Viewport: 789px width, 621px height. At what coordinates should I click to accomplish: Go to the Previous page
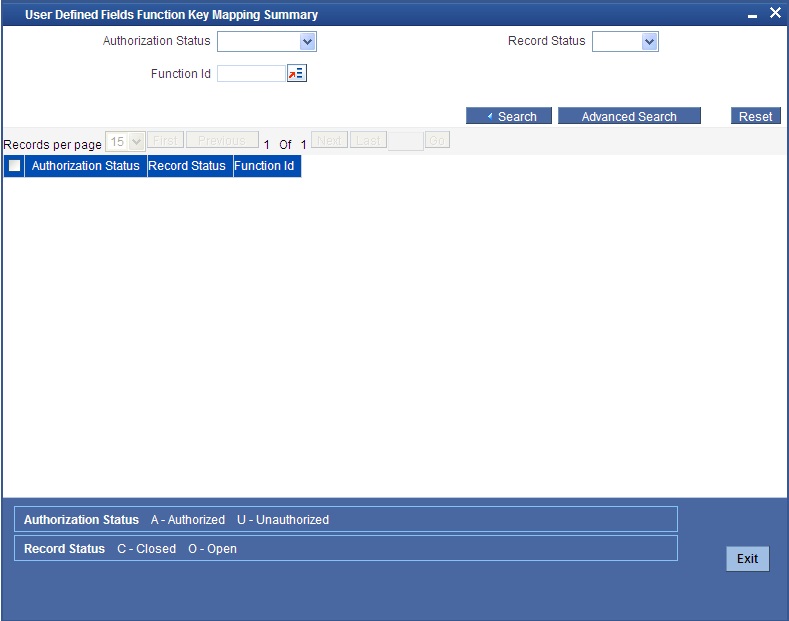pos(222,140)
